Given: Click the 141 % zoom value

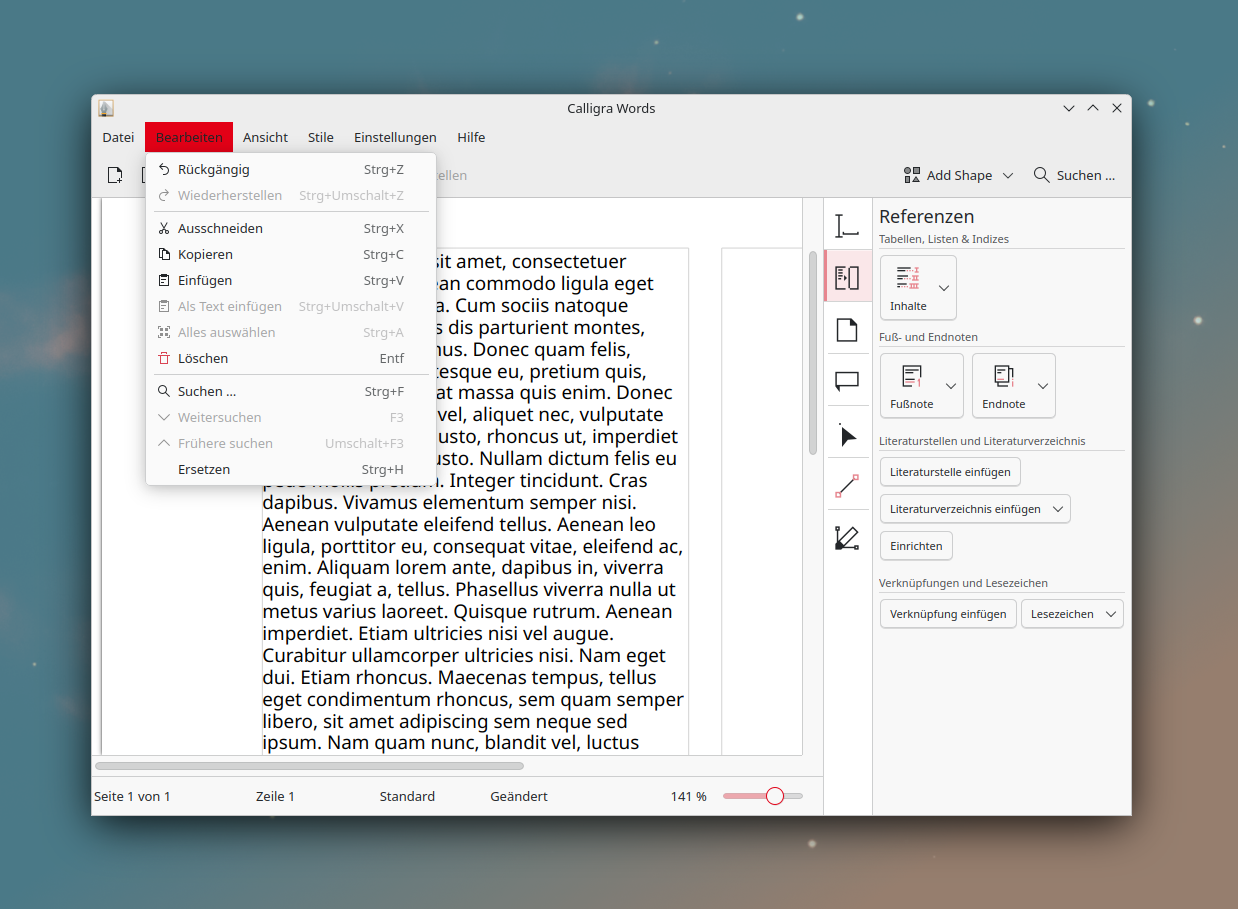Looking at the screenshot, I should coord(688,797).
